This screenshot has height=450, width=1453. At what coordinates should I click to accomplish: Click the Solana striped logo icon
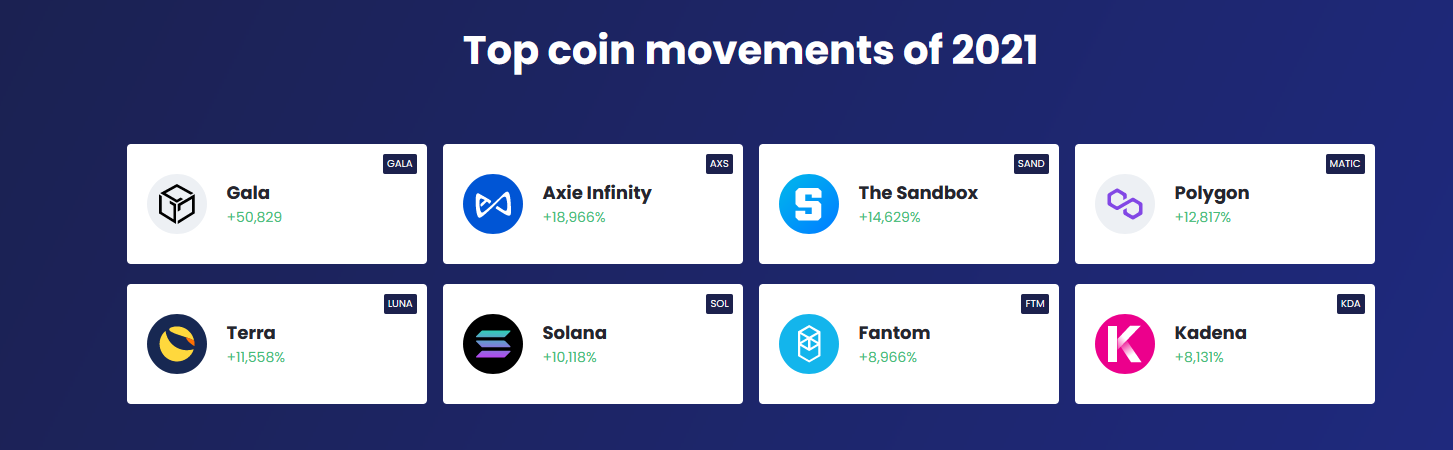point(493,344)
